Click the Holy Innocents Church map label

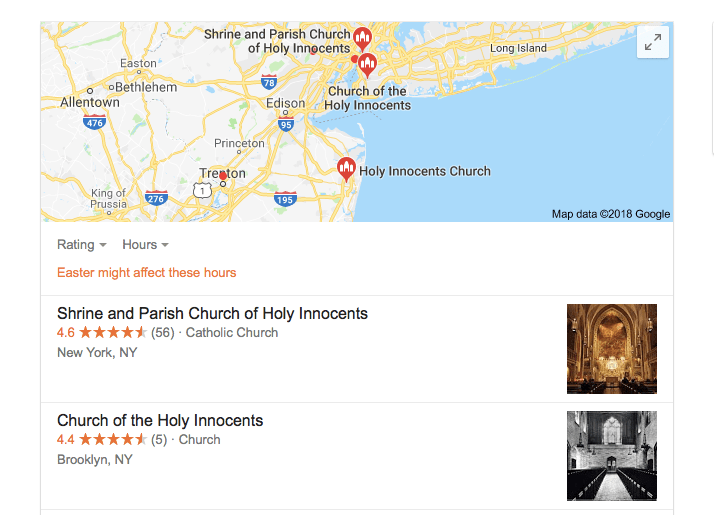[424, 171]
